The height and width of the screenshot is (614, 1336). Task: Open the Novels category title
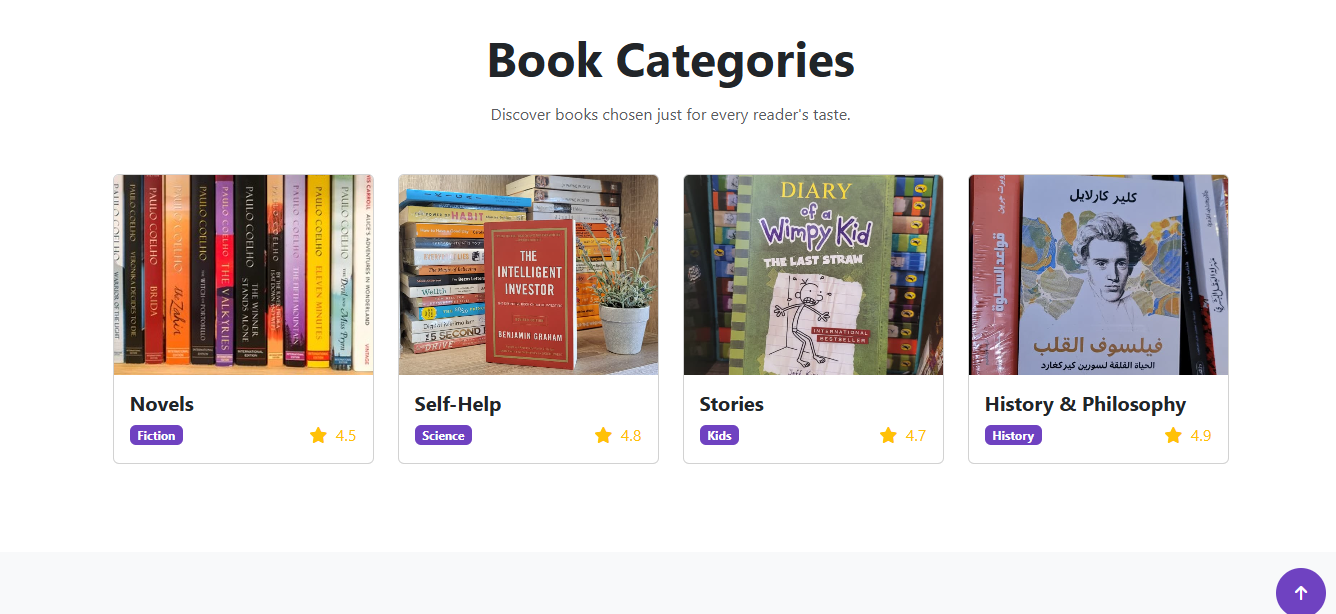tap(162, 404)
